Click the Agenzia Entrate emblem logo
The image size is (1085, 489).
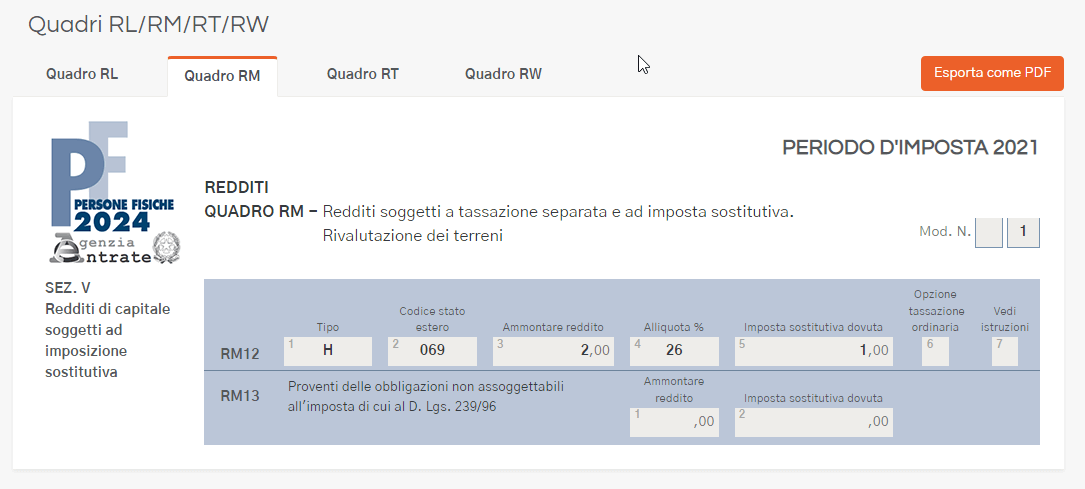[115, 250]
